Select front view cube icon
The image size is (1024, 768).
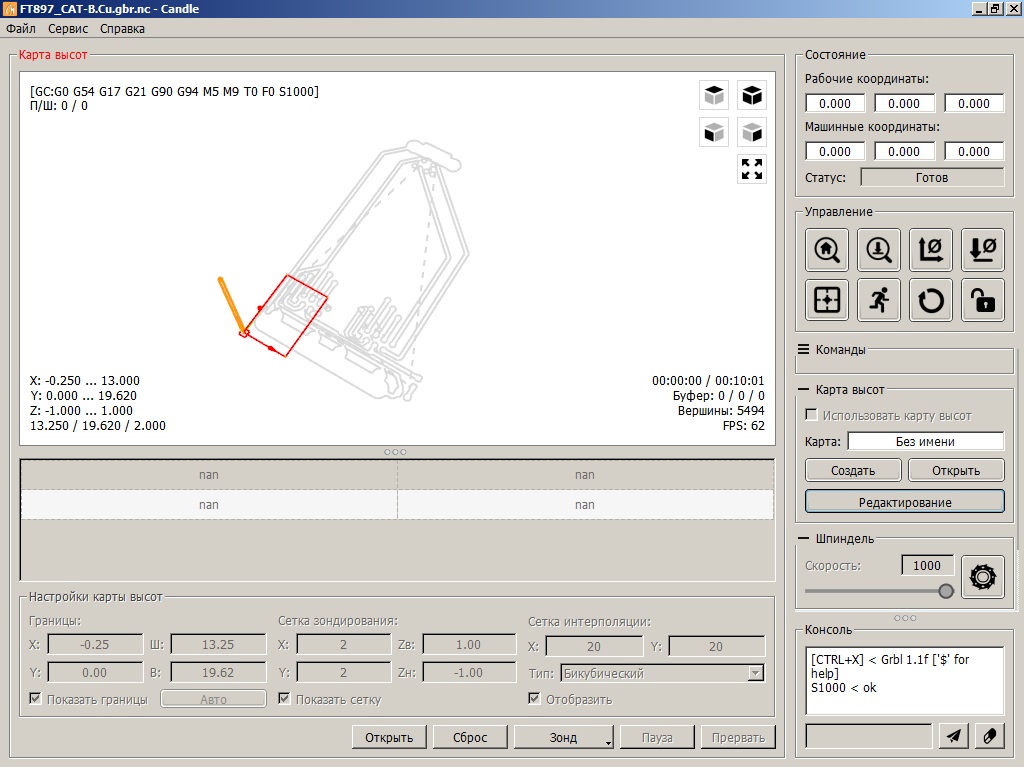coord(714,133)
